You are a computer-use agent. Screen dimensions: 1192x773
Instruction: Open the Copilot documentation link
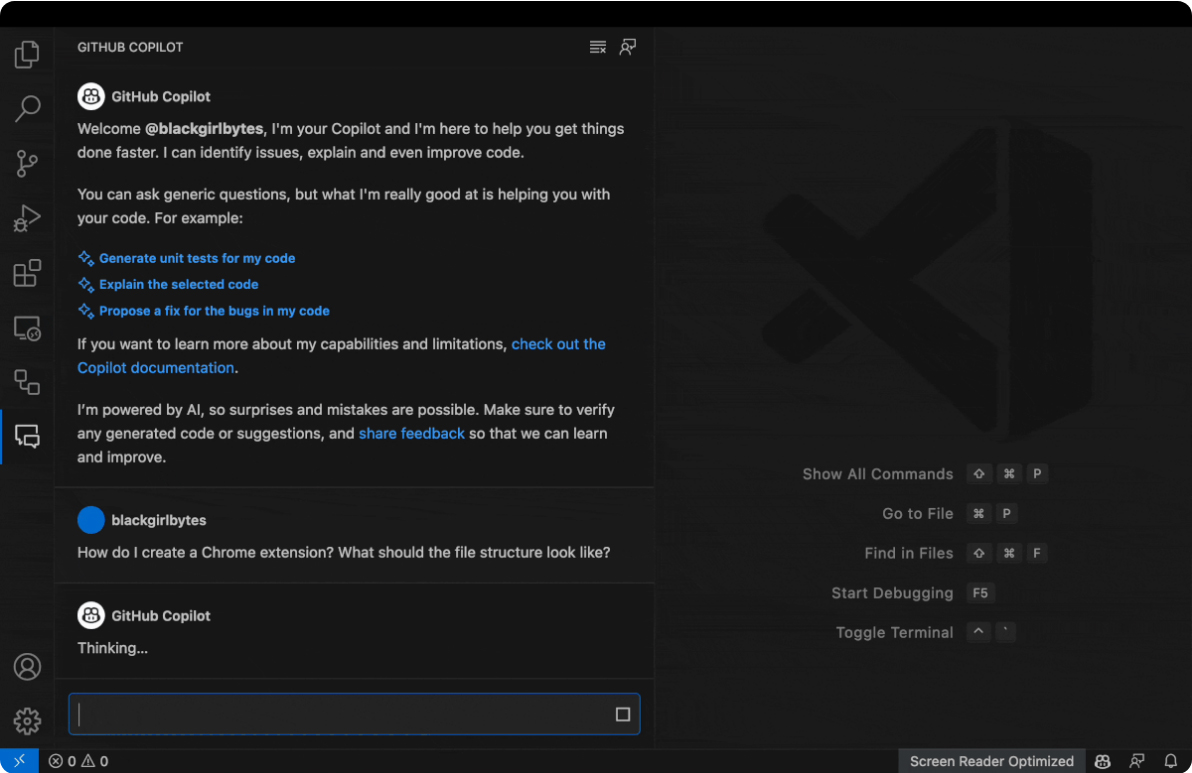point(156,368)
